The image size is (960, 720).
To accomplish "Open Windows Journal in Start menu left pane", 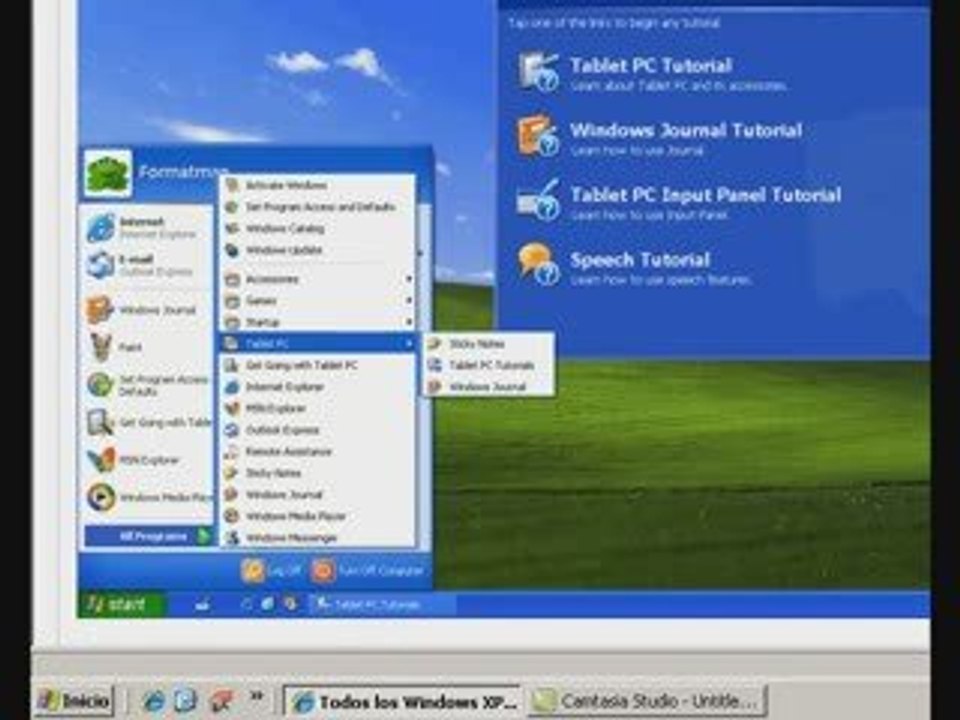I will (148, 310).
